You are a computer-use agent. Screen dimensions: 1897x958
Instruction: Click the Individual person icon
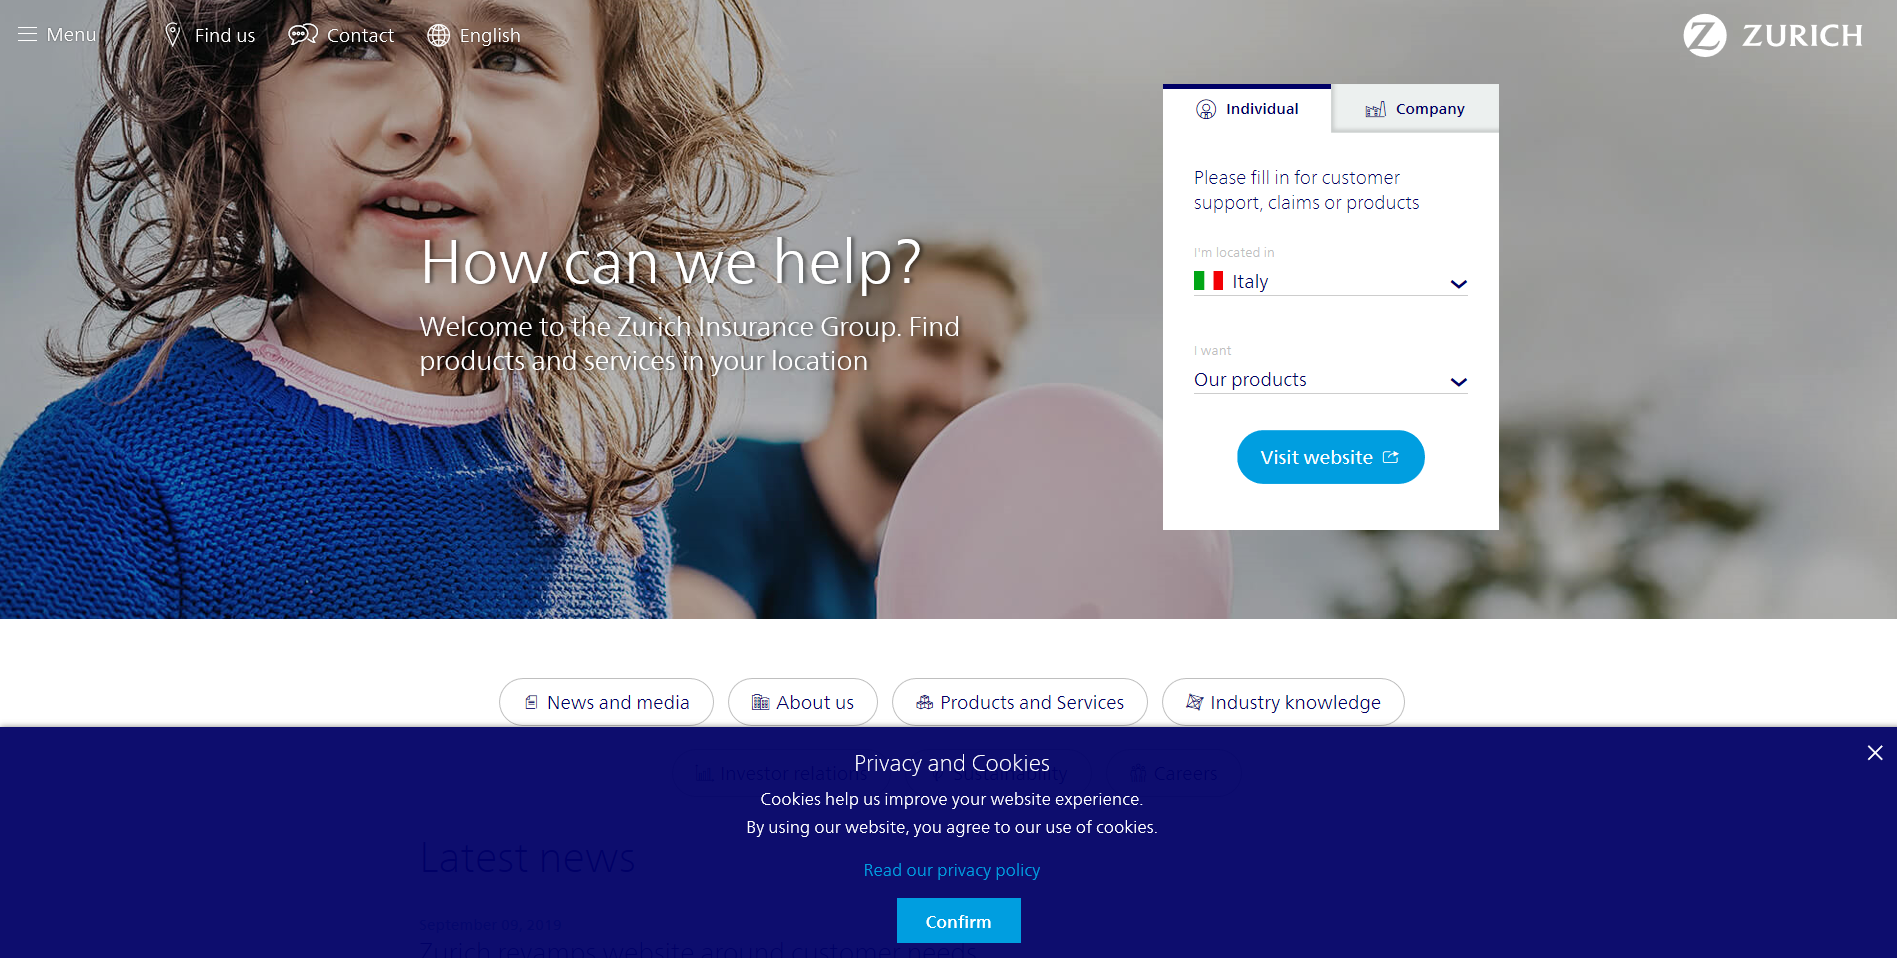(1206, 109)
